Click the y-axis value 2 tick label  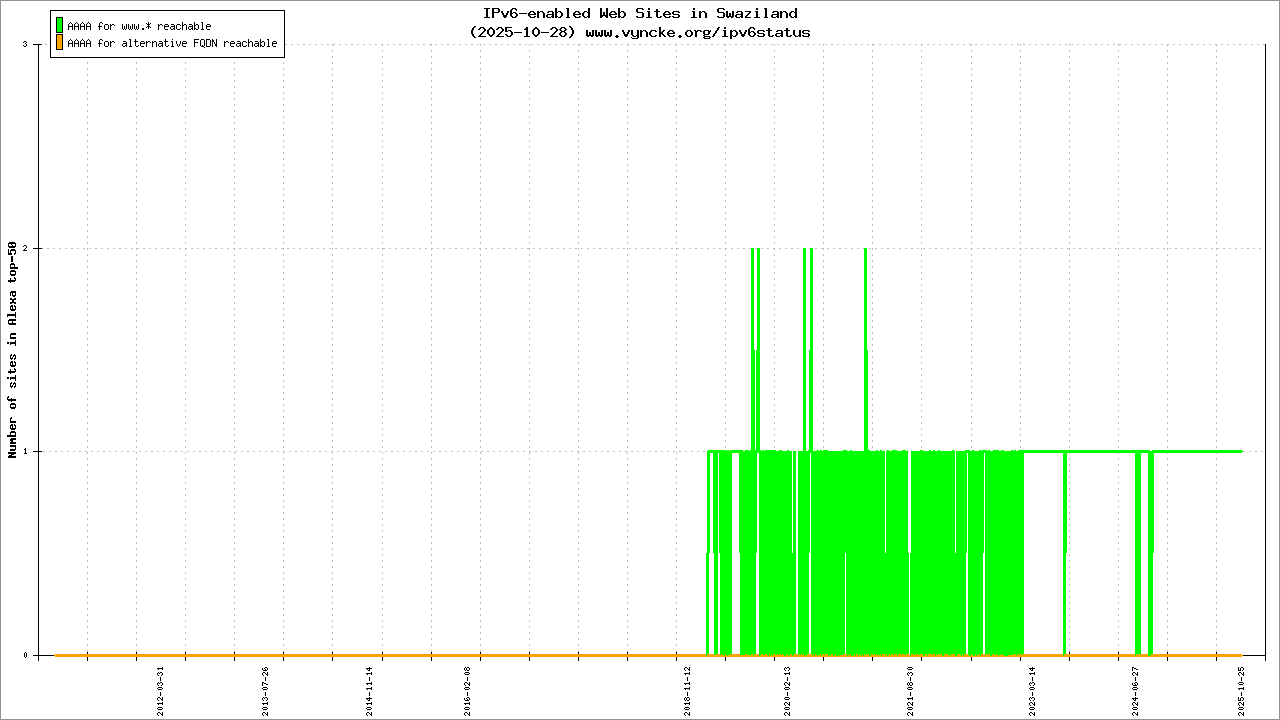click(38, 248)
